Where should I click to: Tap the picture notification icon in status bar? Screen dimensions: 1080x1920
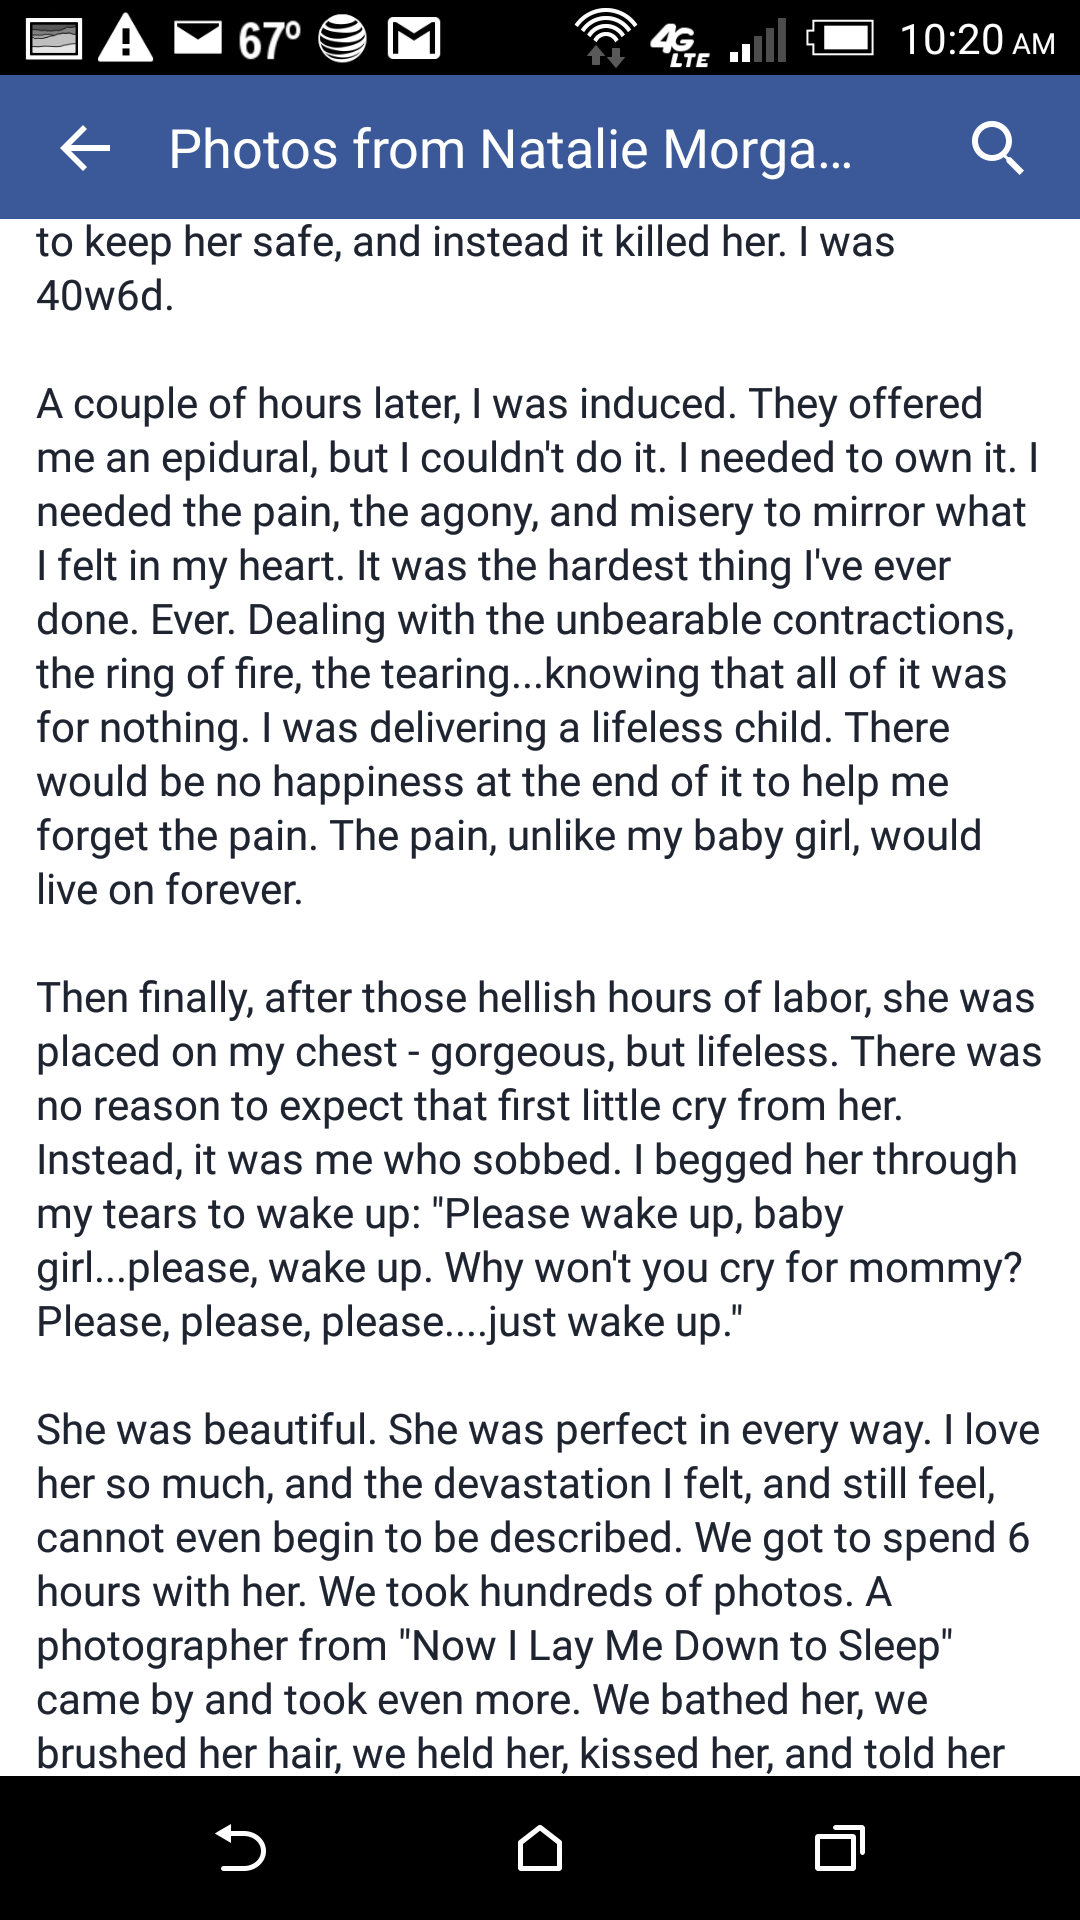coord(54,39)
